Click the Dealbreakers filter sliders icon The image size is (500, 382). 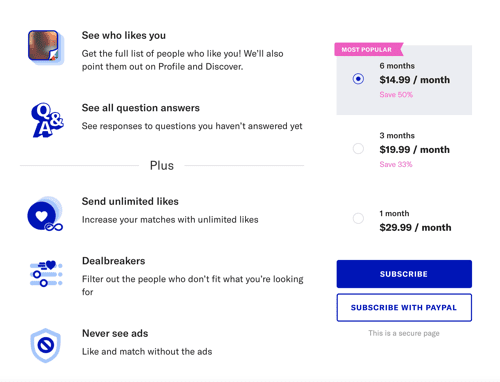point(46,274)
